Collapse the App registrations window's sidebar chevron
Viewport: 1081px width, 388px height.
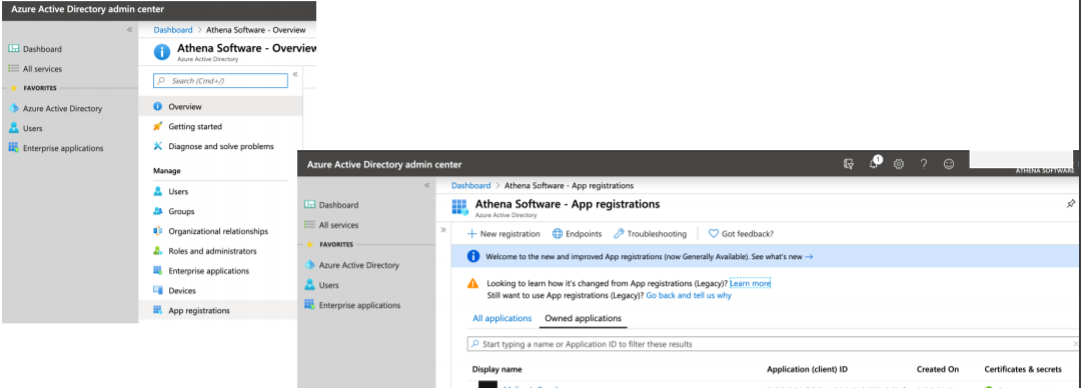[x=427, y=185]
